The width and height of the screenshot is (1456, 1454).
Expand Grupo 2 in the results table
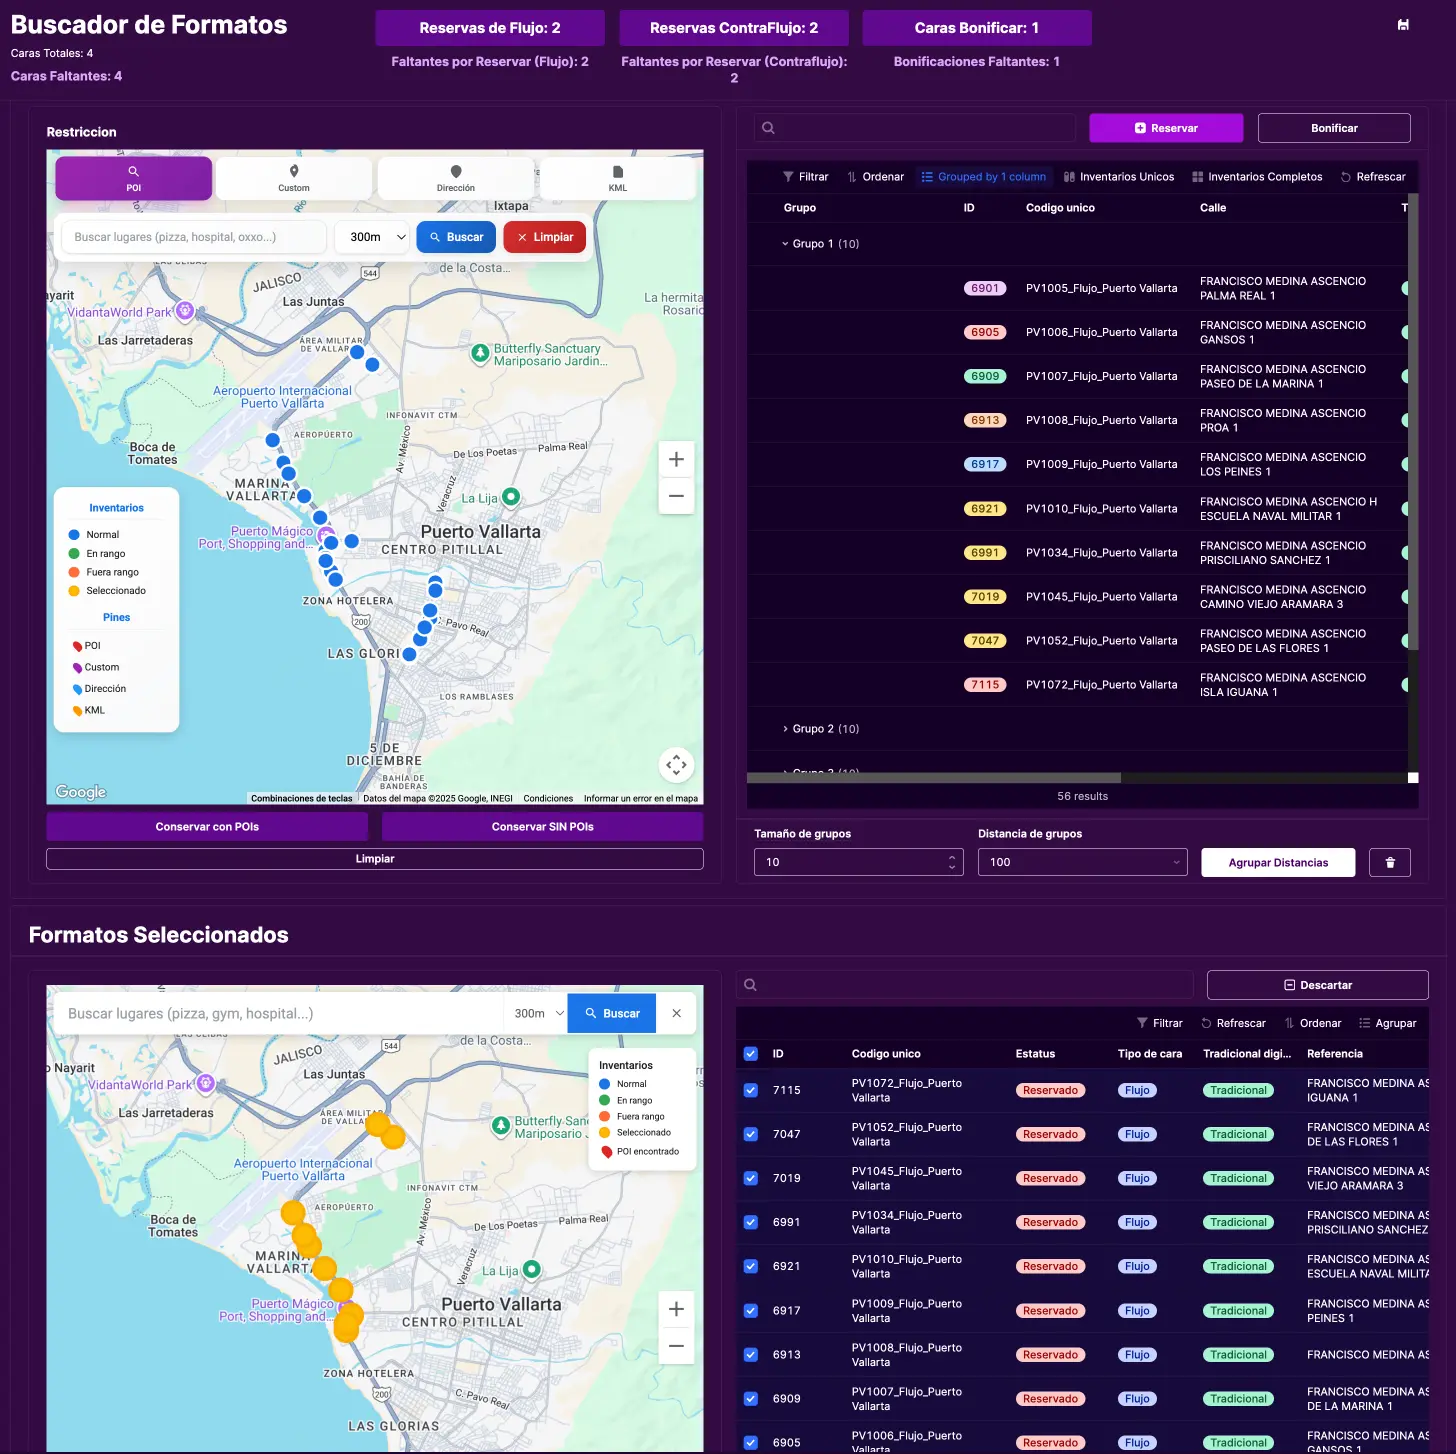pyautogui.click(x=786, y=729)
